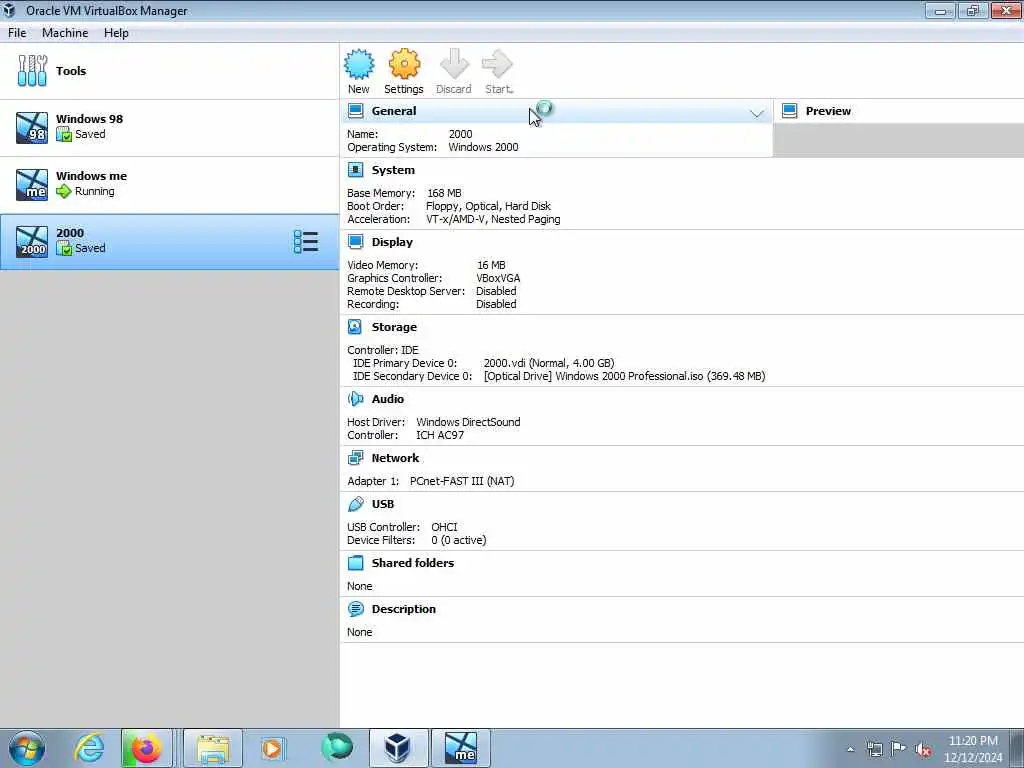Click the VBoxVGA graphics controller value
Image resolution: width=1024 pixels, height=768 pixels.
coord(498,278)
